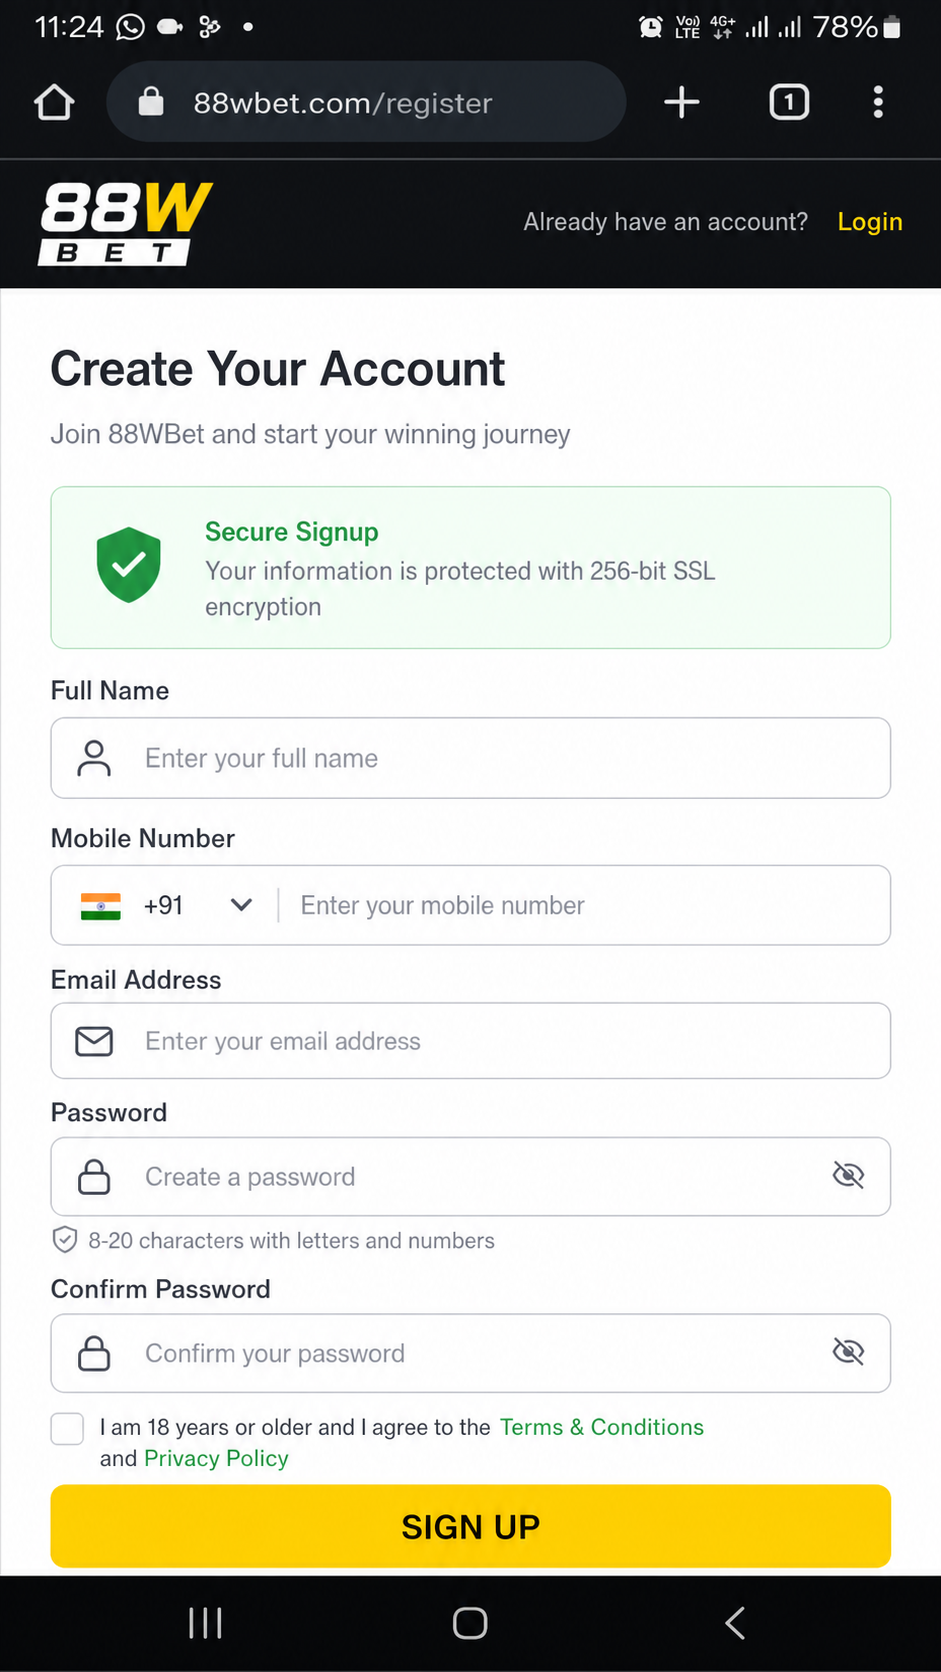The image size is (941, 1672).
Task: Tap the 88wbet.com/register address bar
Action: [366, 102]
